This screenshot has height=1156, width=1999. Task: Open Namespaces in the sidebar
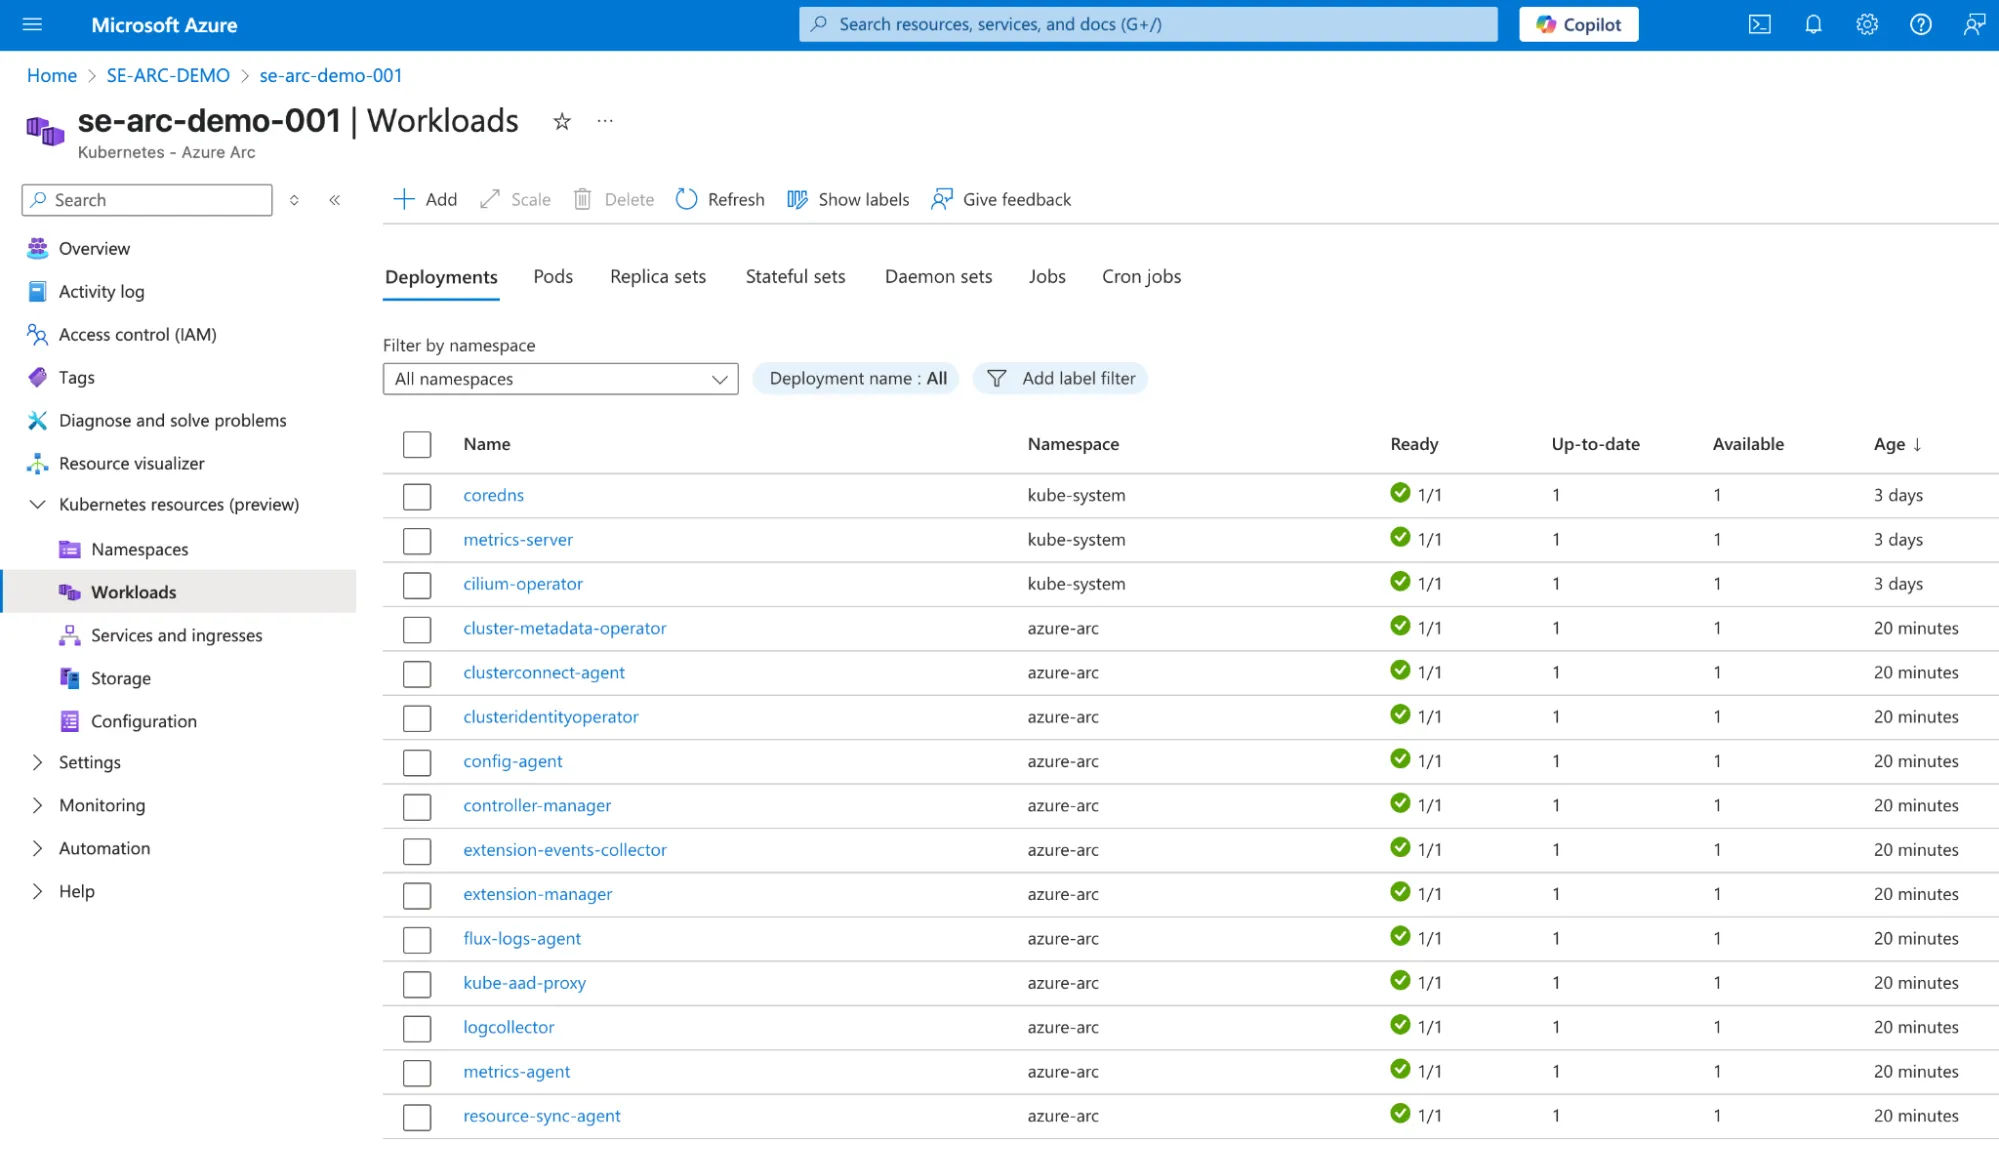point(139,549)
